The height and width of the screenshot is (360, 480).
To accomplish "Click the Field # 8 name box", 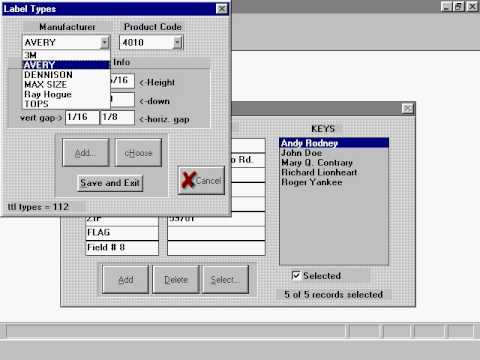I will [x=122, y=248].
